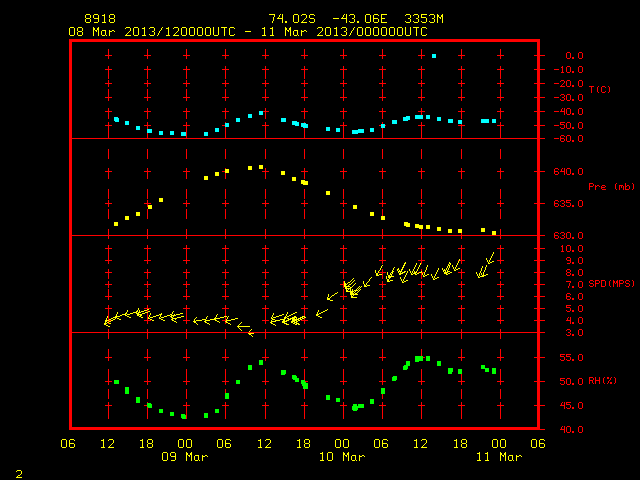The height and width of the screenshot is (480, 640).
Task: Click the 3353M elevation text
Action: coord(424,19)
